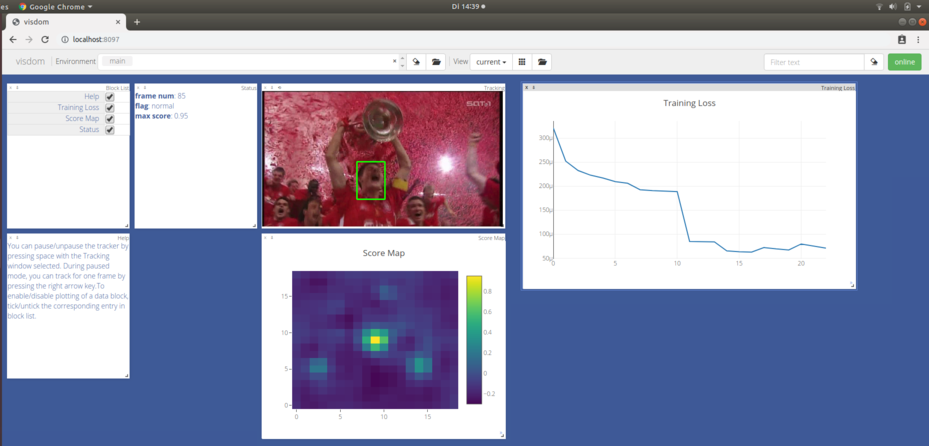
Task: Open the View 'current' dropdown
Action: pyautogui.click(x=490, y=62)
